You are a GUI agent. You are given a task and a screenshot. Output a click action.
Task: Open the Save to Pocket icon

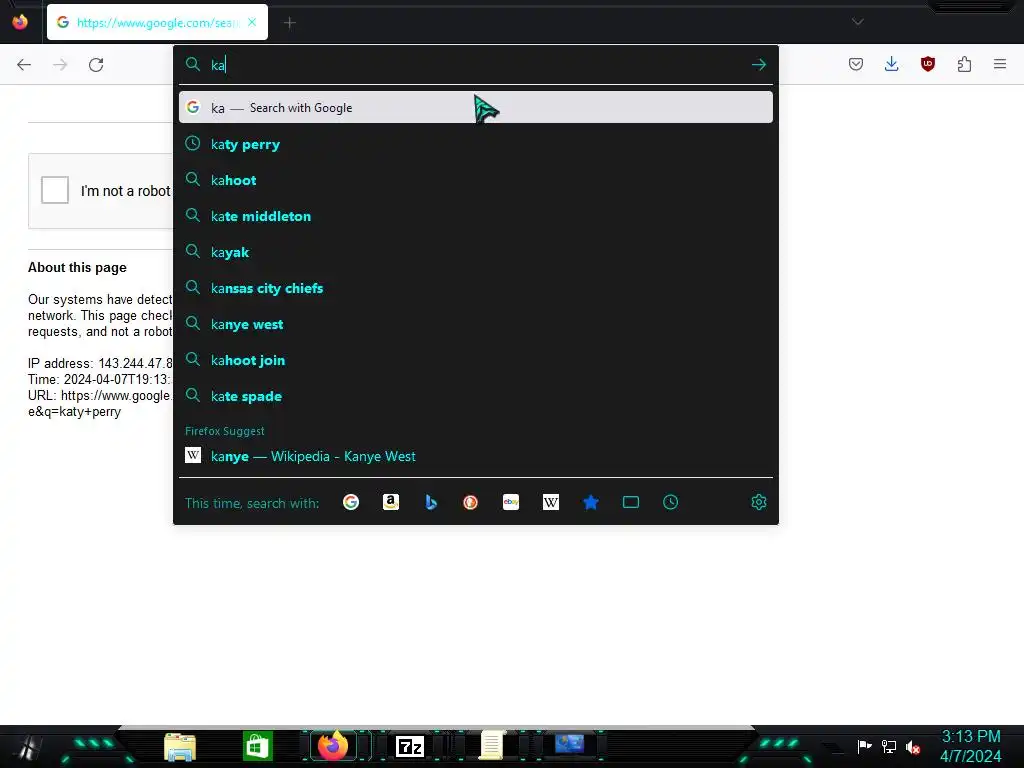856,64
